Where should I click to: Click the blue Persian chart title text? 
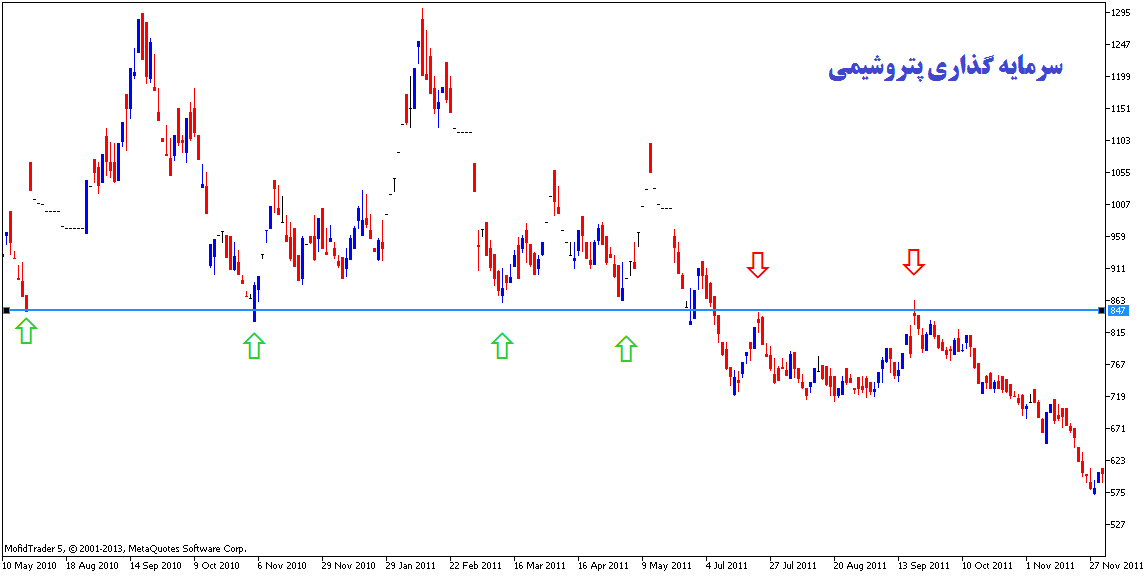[945, 68]
